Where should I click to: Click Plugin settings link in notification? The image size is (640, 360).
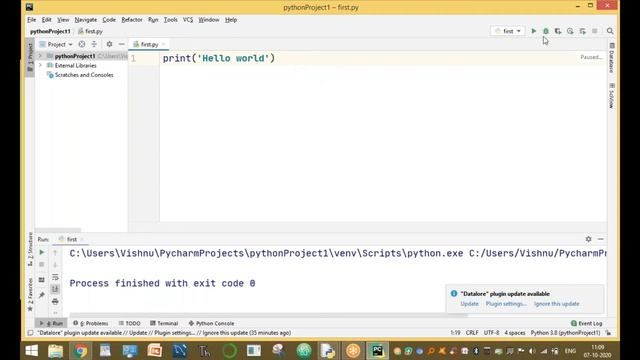pyautogui.click(x=506, y=304)
